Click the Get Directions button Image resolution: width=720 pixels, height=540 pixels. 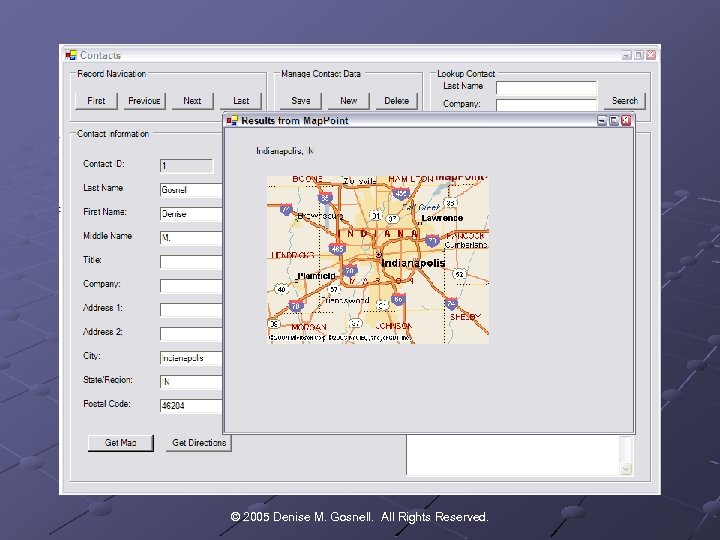pos(199,443)
